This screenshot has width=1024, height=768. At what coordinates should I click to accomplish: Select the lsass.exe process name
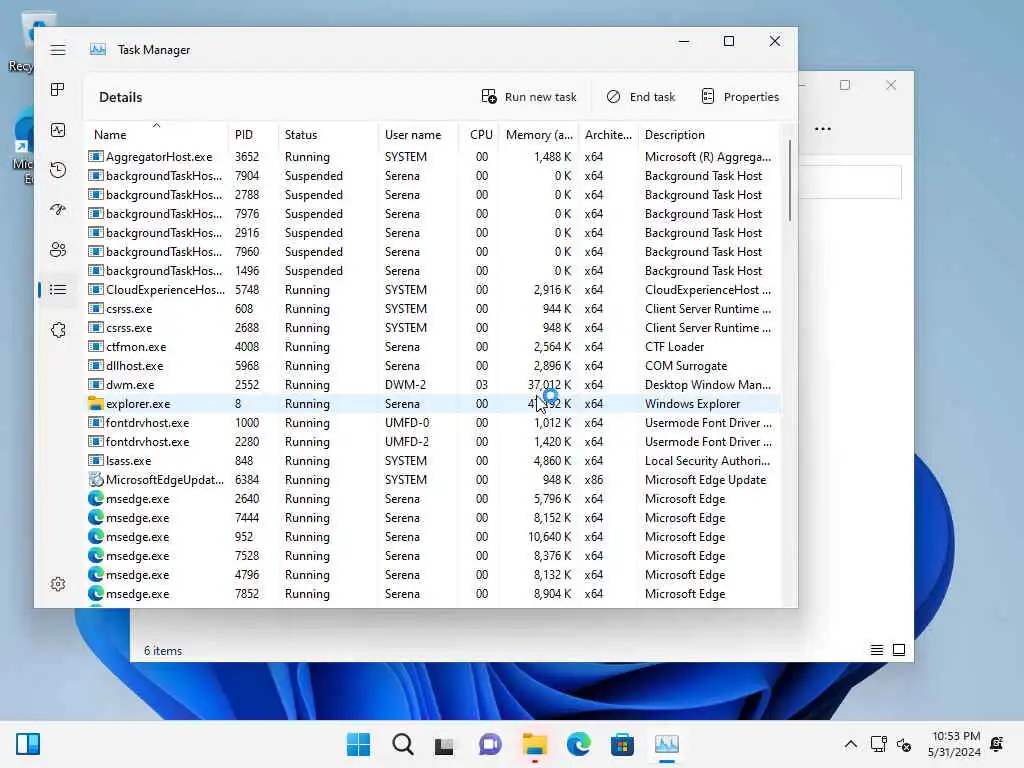click(x=128, y=461)
